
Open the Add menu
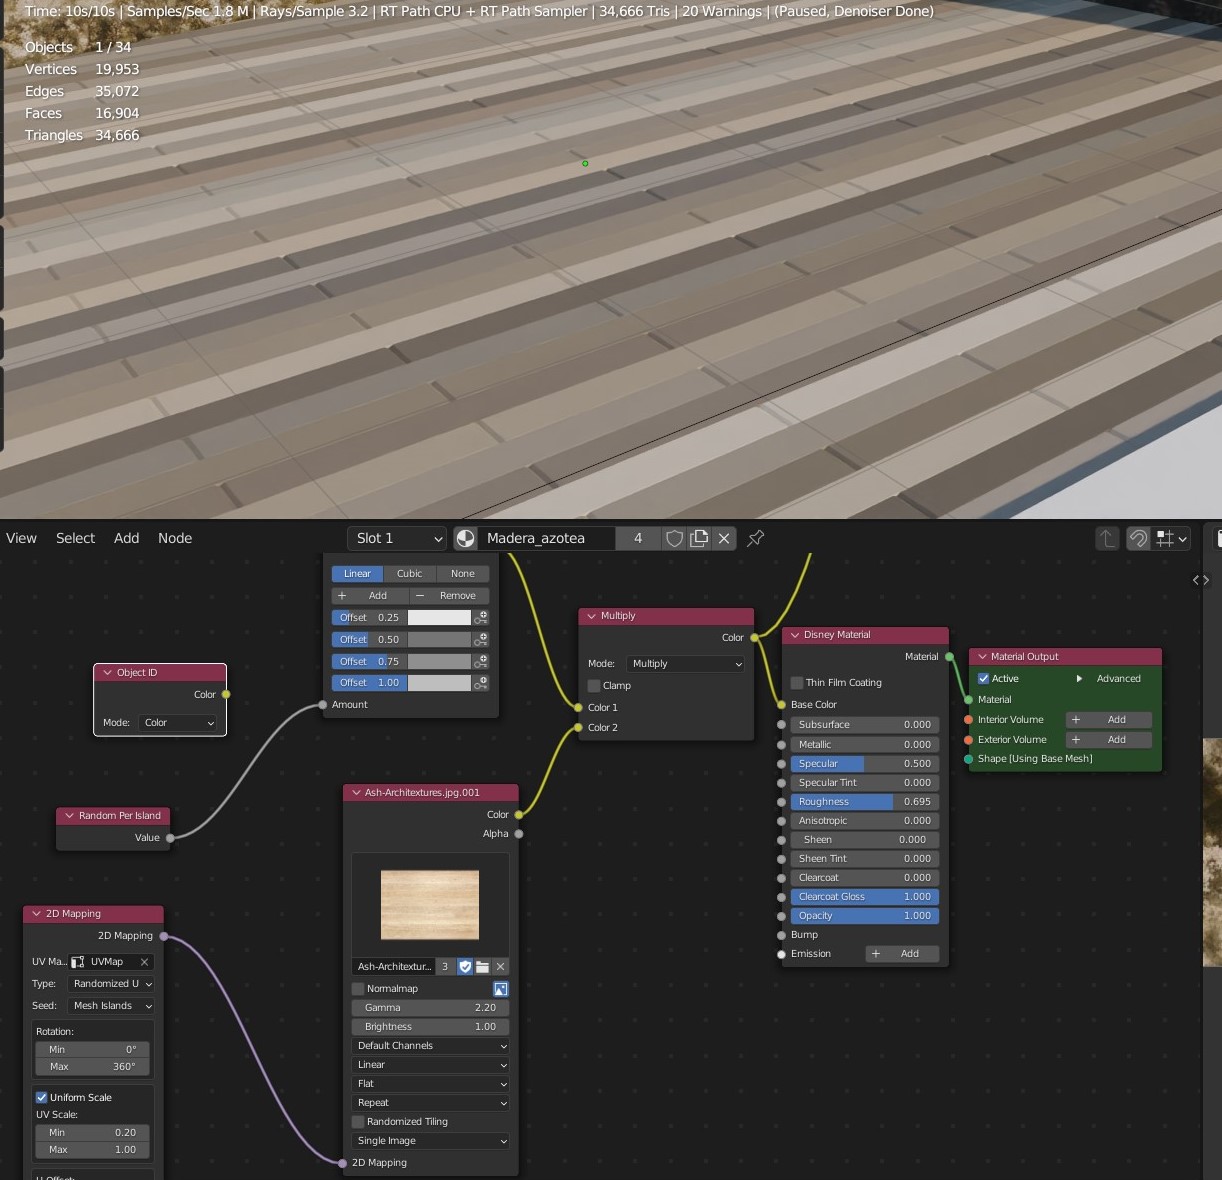[126, 538]
